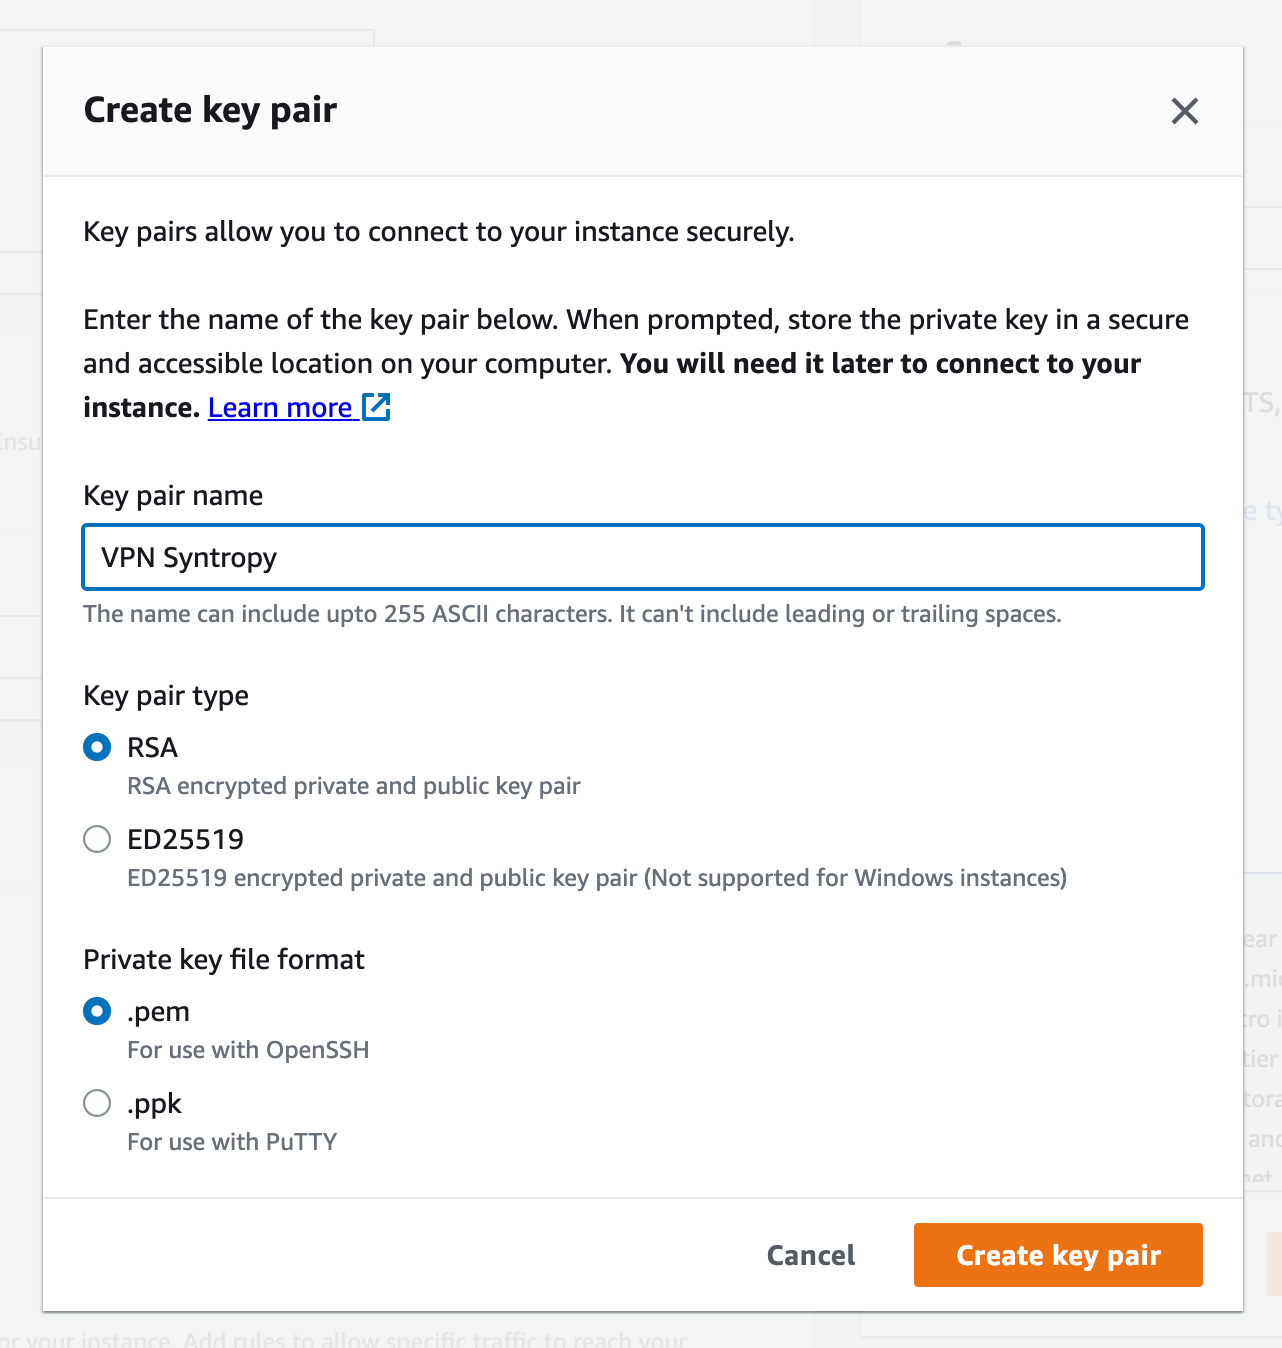This screenshot has height=1348, width=1282.
Task: Focus the Key pair name input field
Action: 642,557
